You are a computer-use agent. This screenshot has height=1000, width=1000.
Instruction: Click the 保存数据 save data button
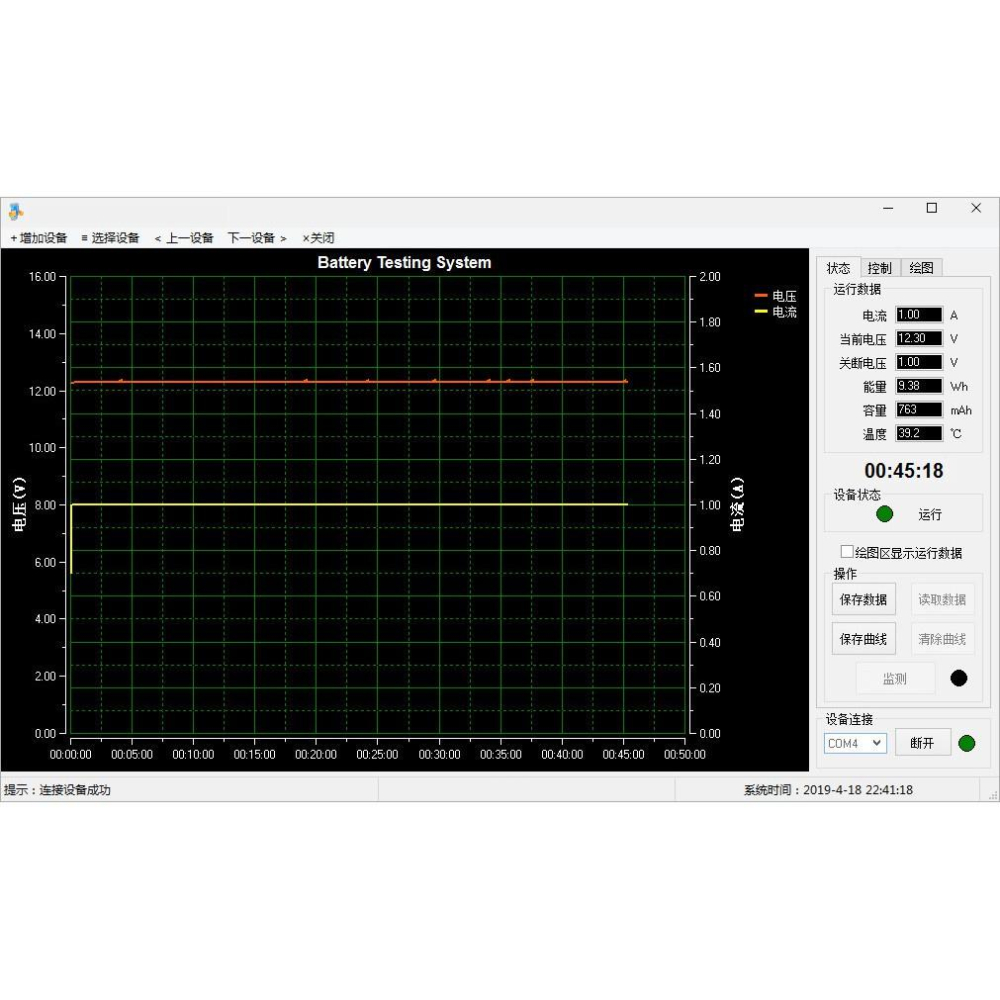pos(863,599)
